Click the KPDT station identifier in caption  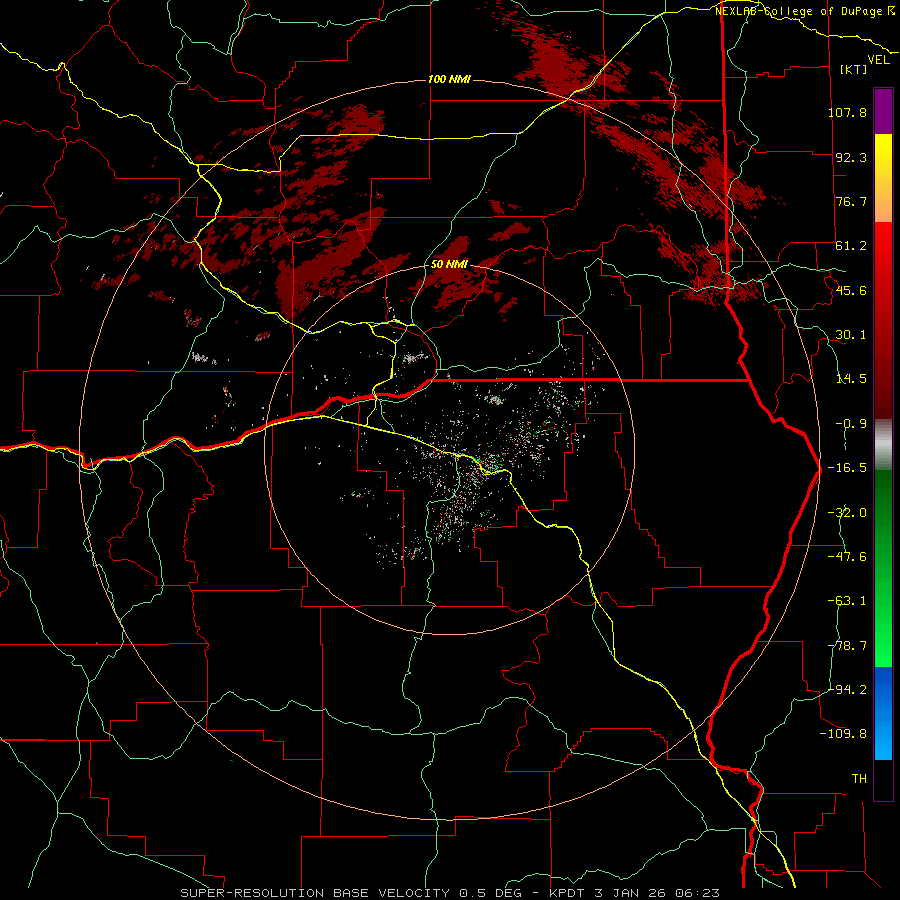pyautogui.click(x=565, y=893)
